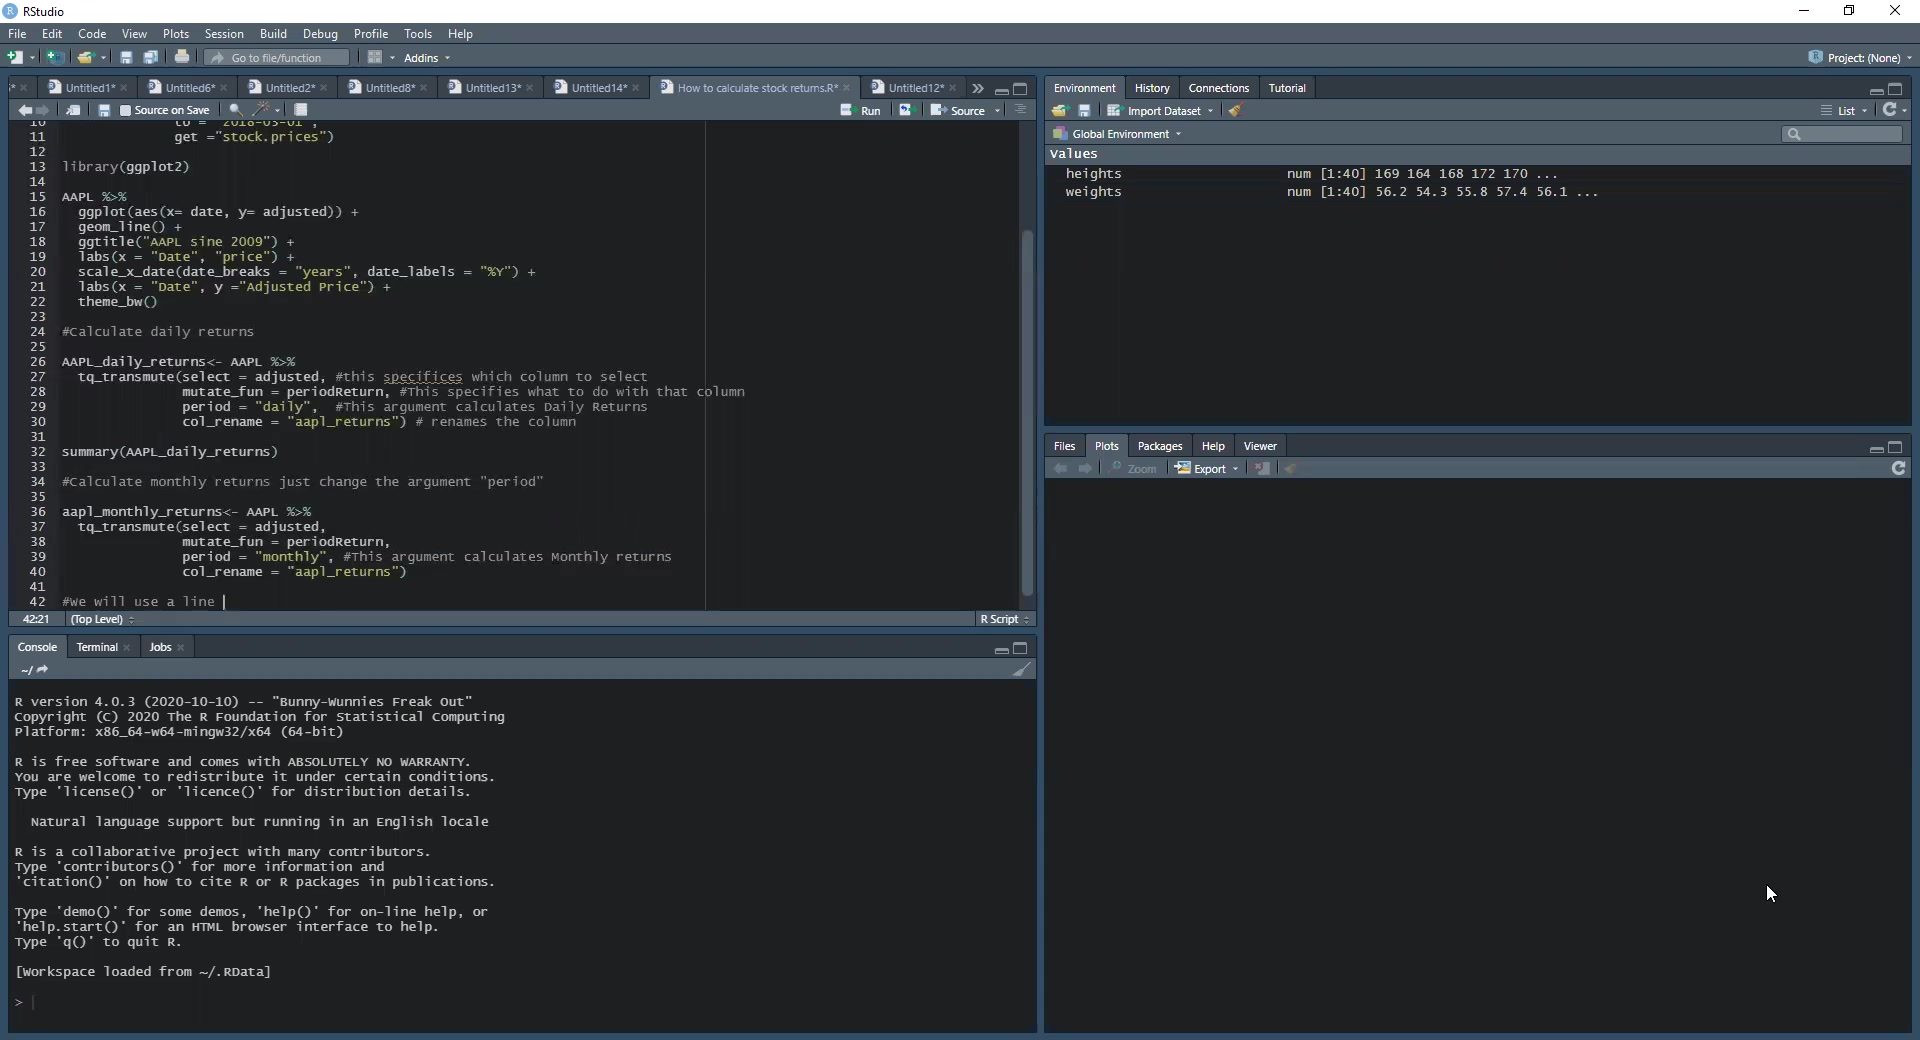1920x1040 pixels.
Task: Click the New File icon in main toolbar
Action: click(15, 58)
